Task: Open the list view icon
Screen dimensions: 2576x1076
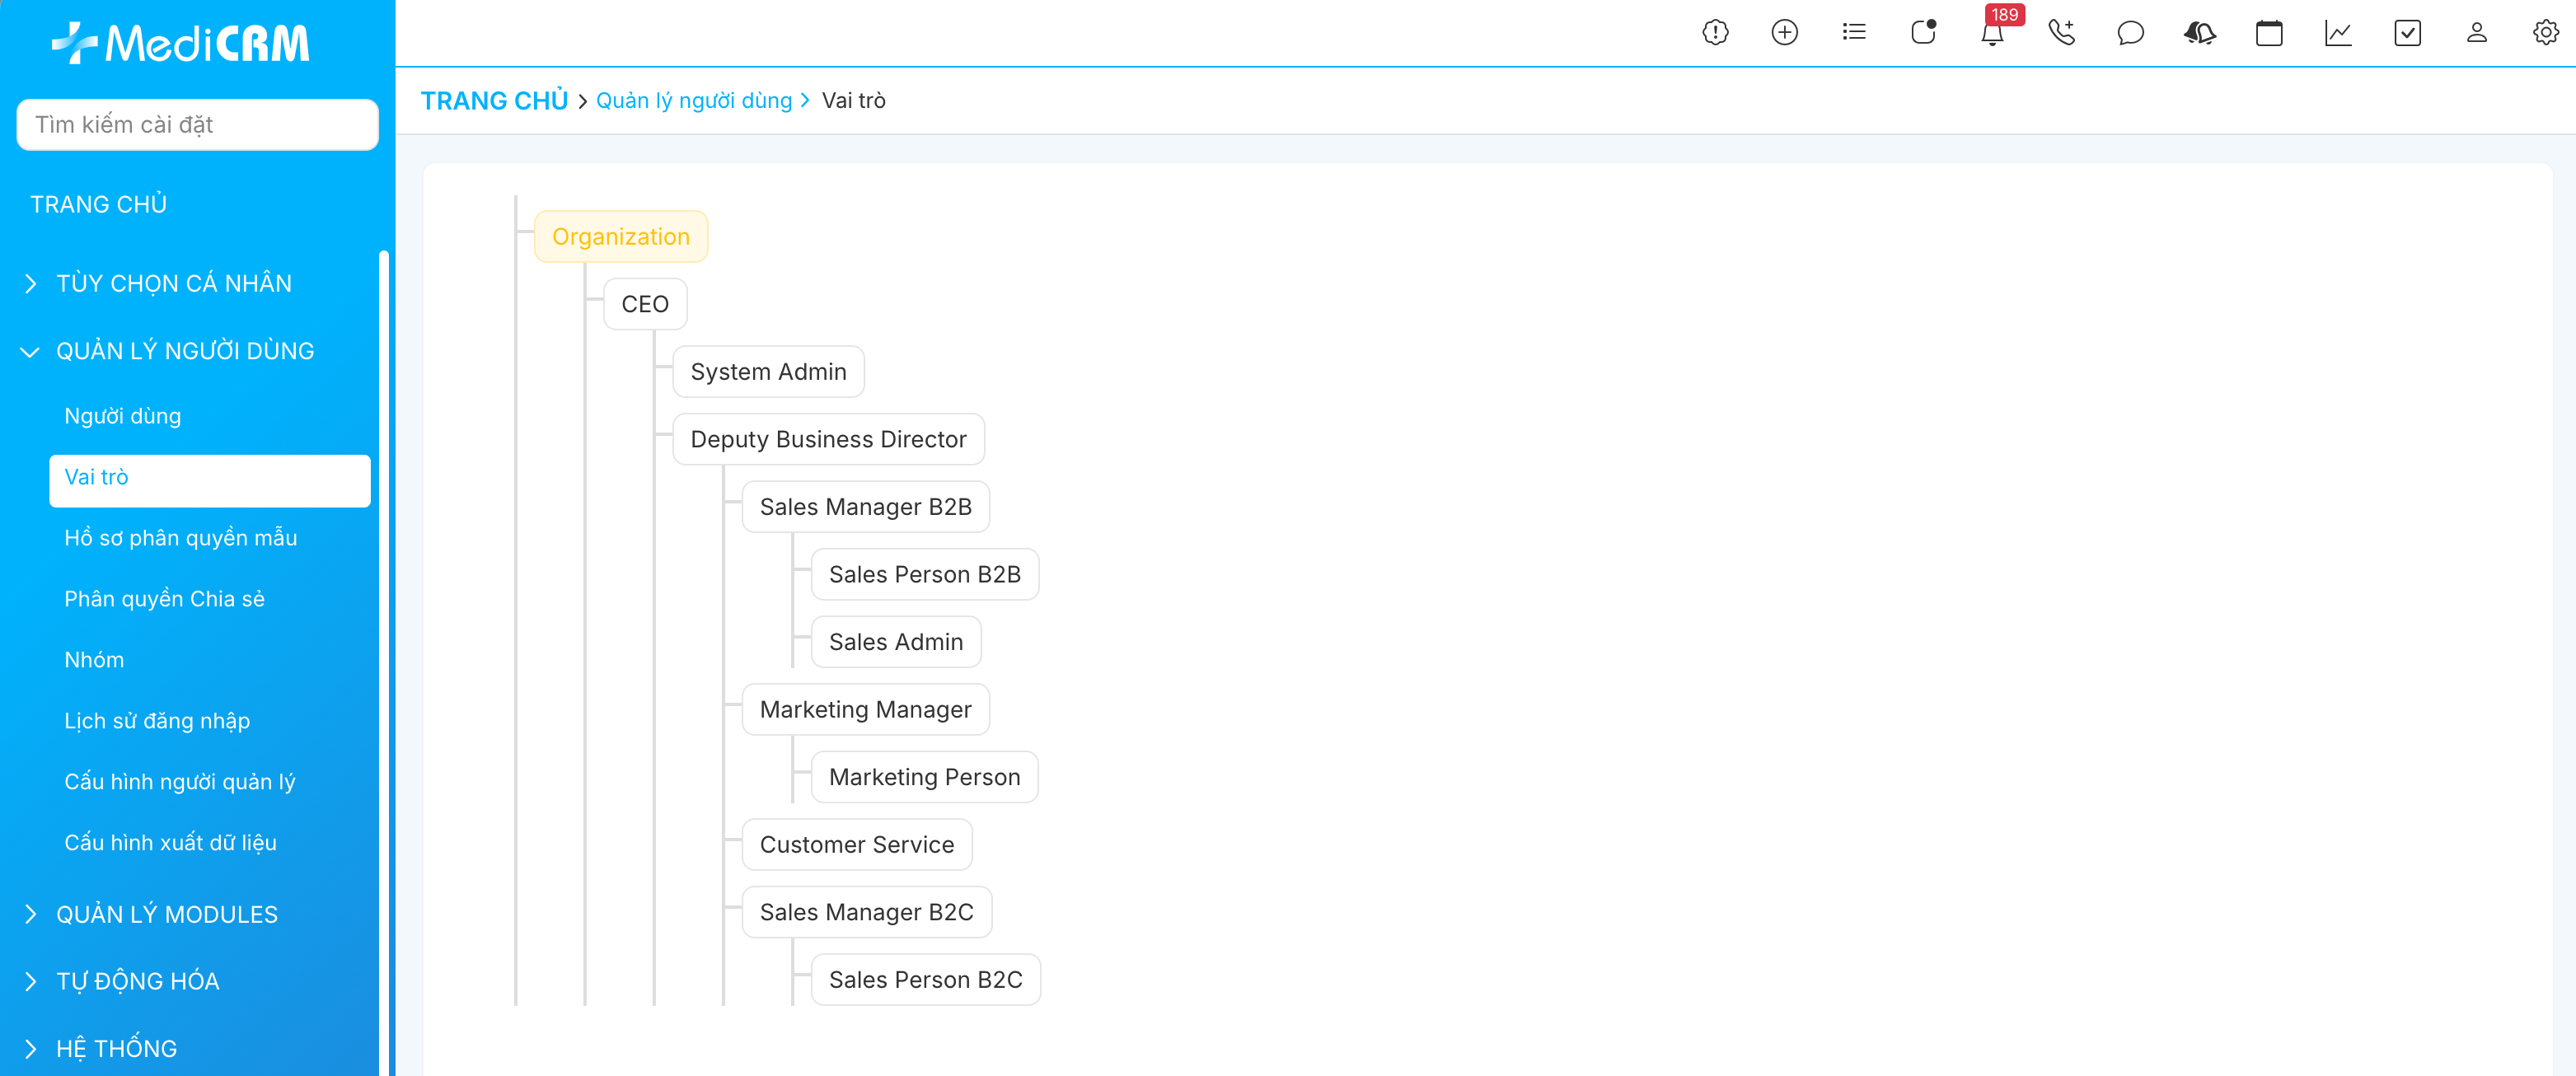Action: coord(1853,33)
